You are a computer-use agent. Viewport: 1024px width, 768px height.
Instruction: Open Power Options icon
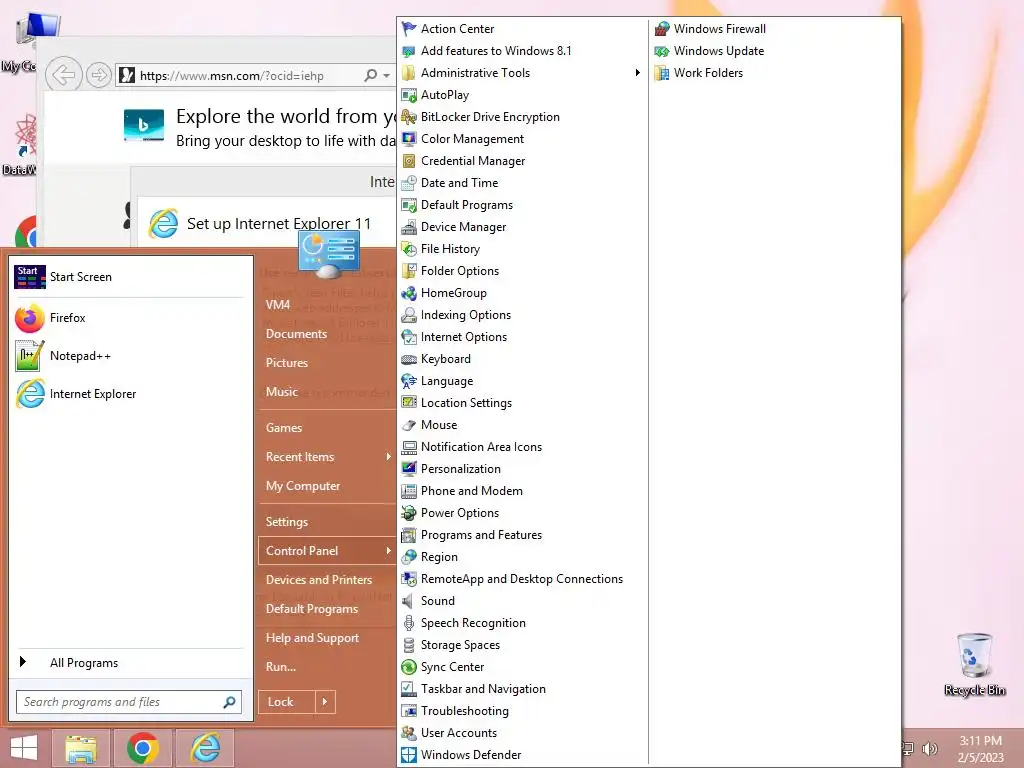409,513
